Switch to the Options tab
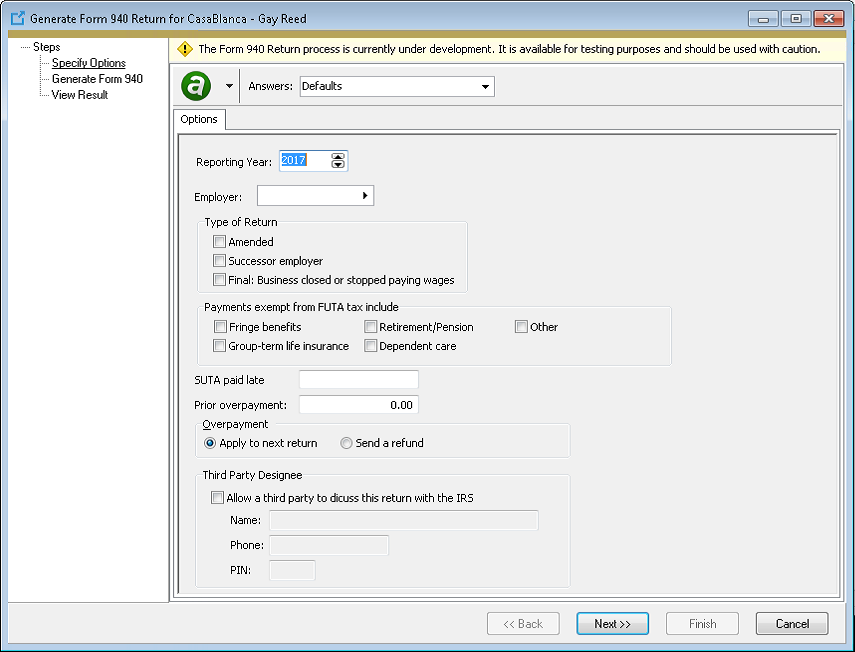 click(199, 119)
